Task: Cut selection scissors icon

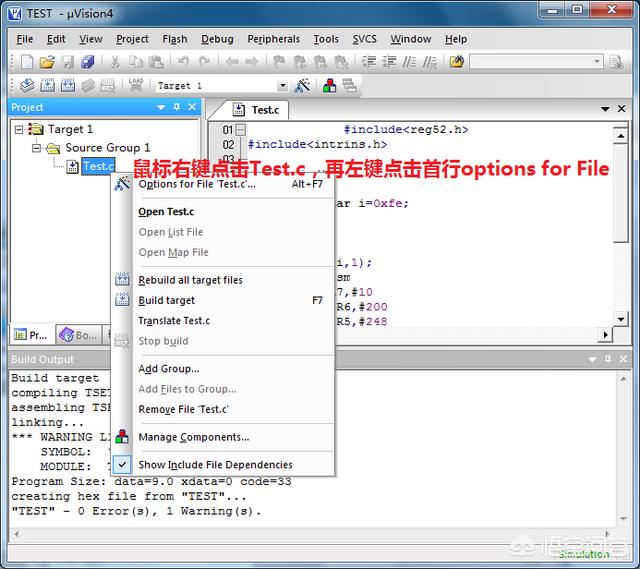Action: click(x=115, y=62)
